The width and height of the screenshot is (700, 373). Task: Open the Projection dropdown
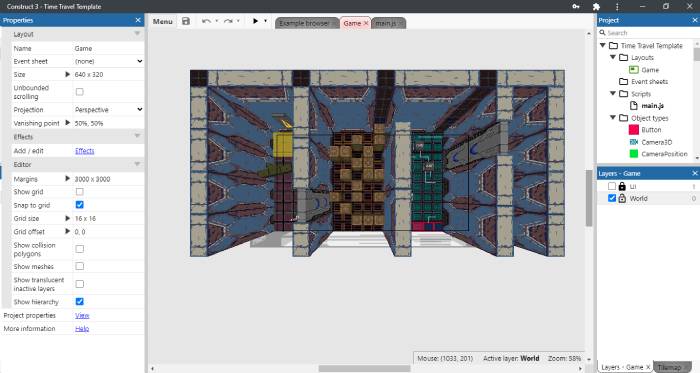[108, 109]
